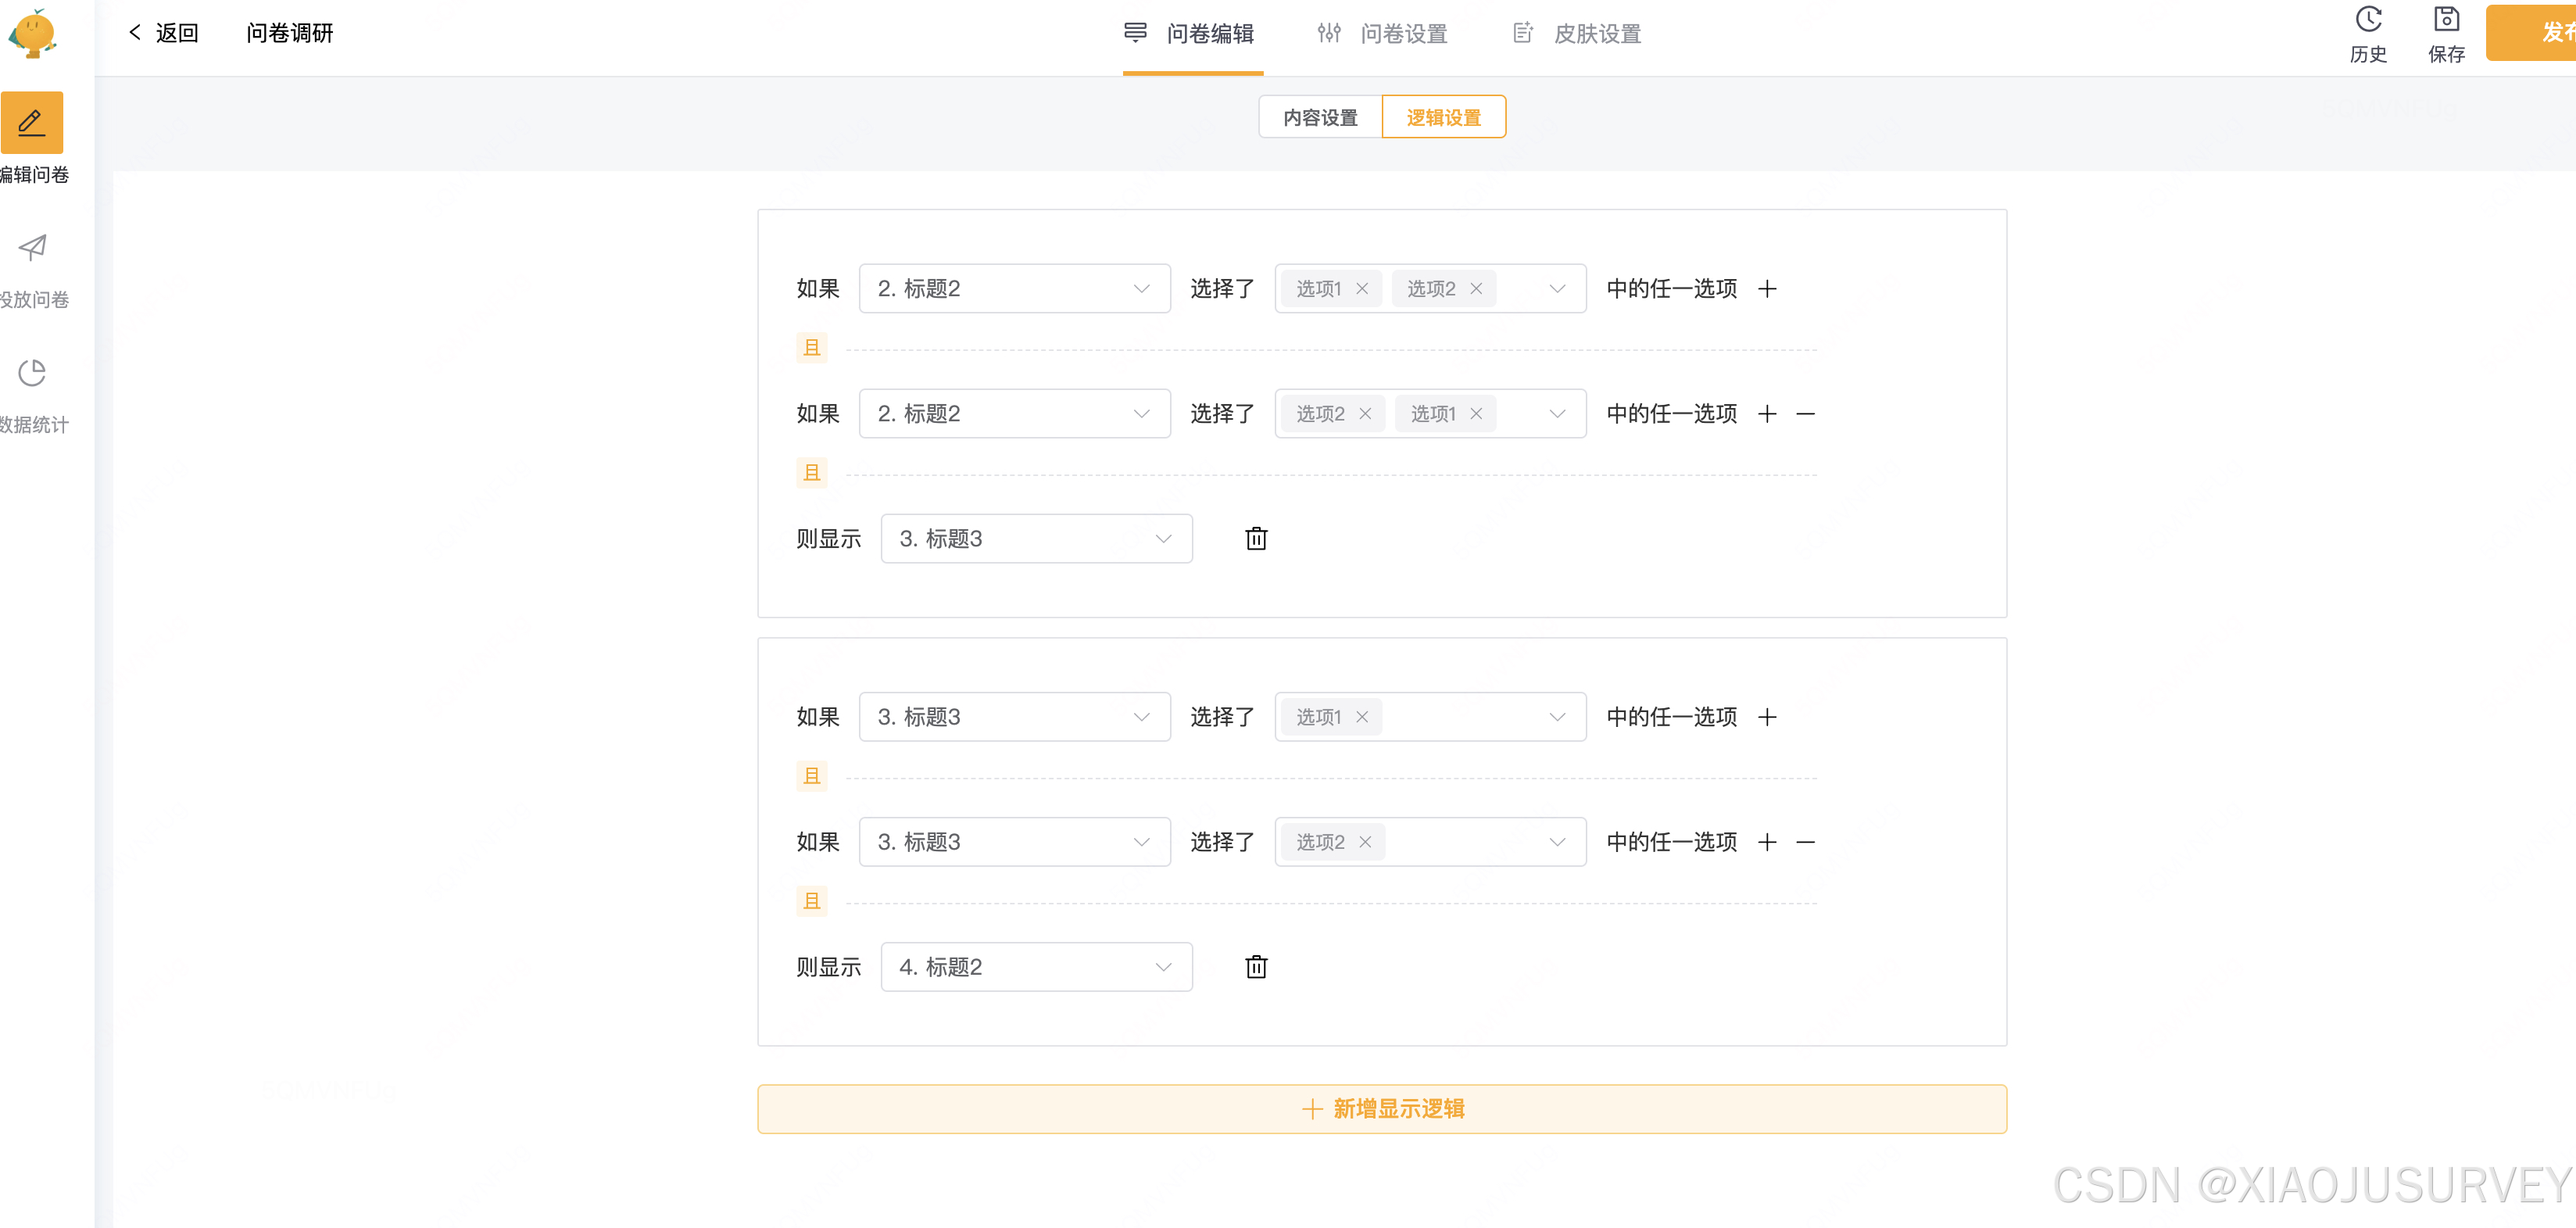Screen dimensions: 2576x1228
Task: Remove 选项1 tag in second condition row
Action: point(1475,414)
